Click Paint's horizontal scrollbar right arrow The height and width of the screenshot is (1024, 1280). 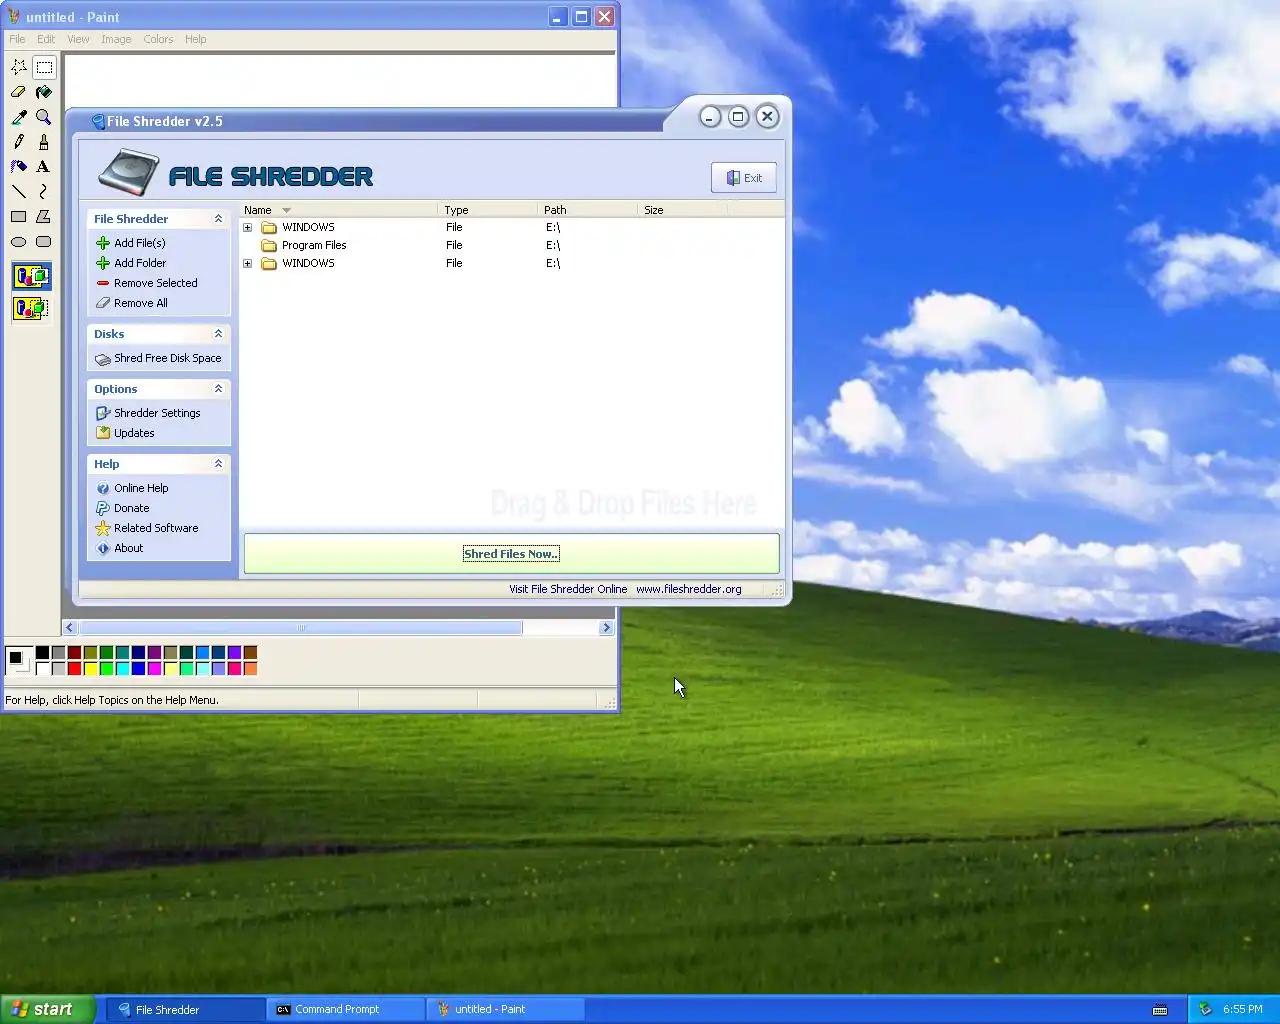tap(606, 628)
